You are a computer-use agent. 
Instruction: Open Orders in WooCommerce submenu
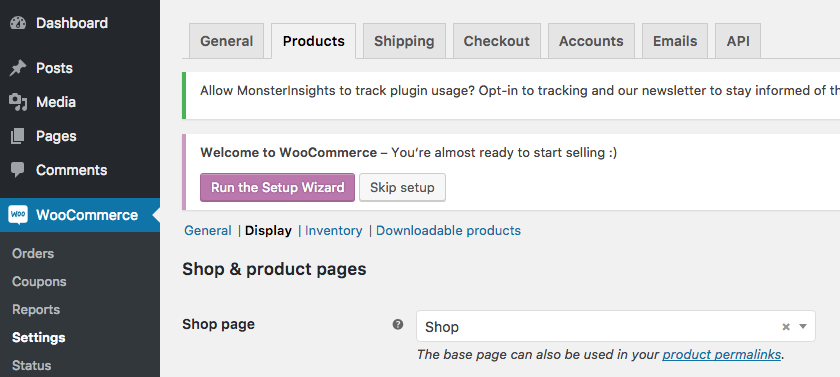[x=33, y=253]
